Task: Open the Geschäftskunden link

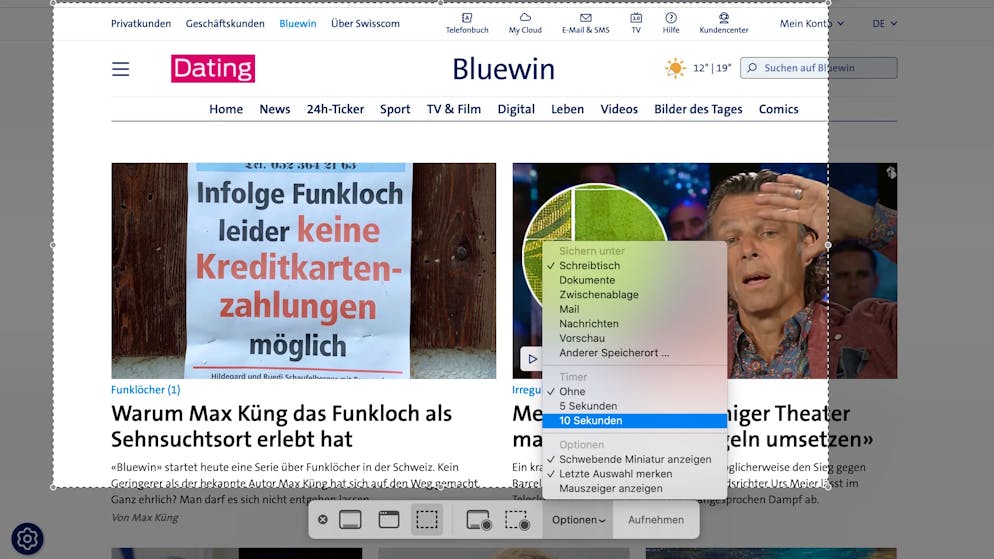Action: tap(225, 23)
